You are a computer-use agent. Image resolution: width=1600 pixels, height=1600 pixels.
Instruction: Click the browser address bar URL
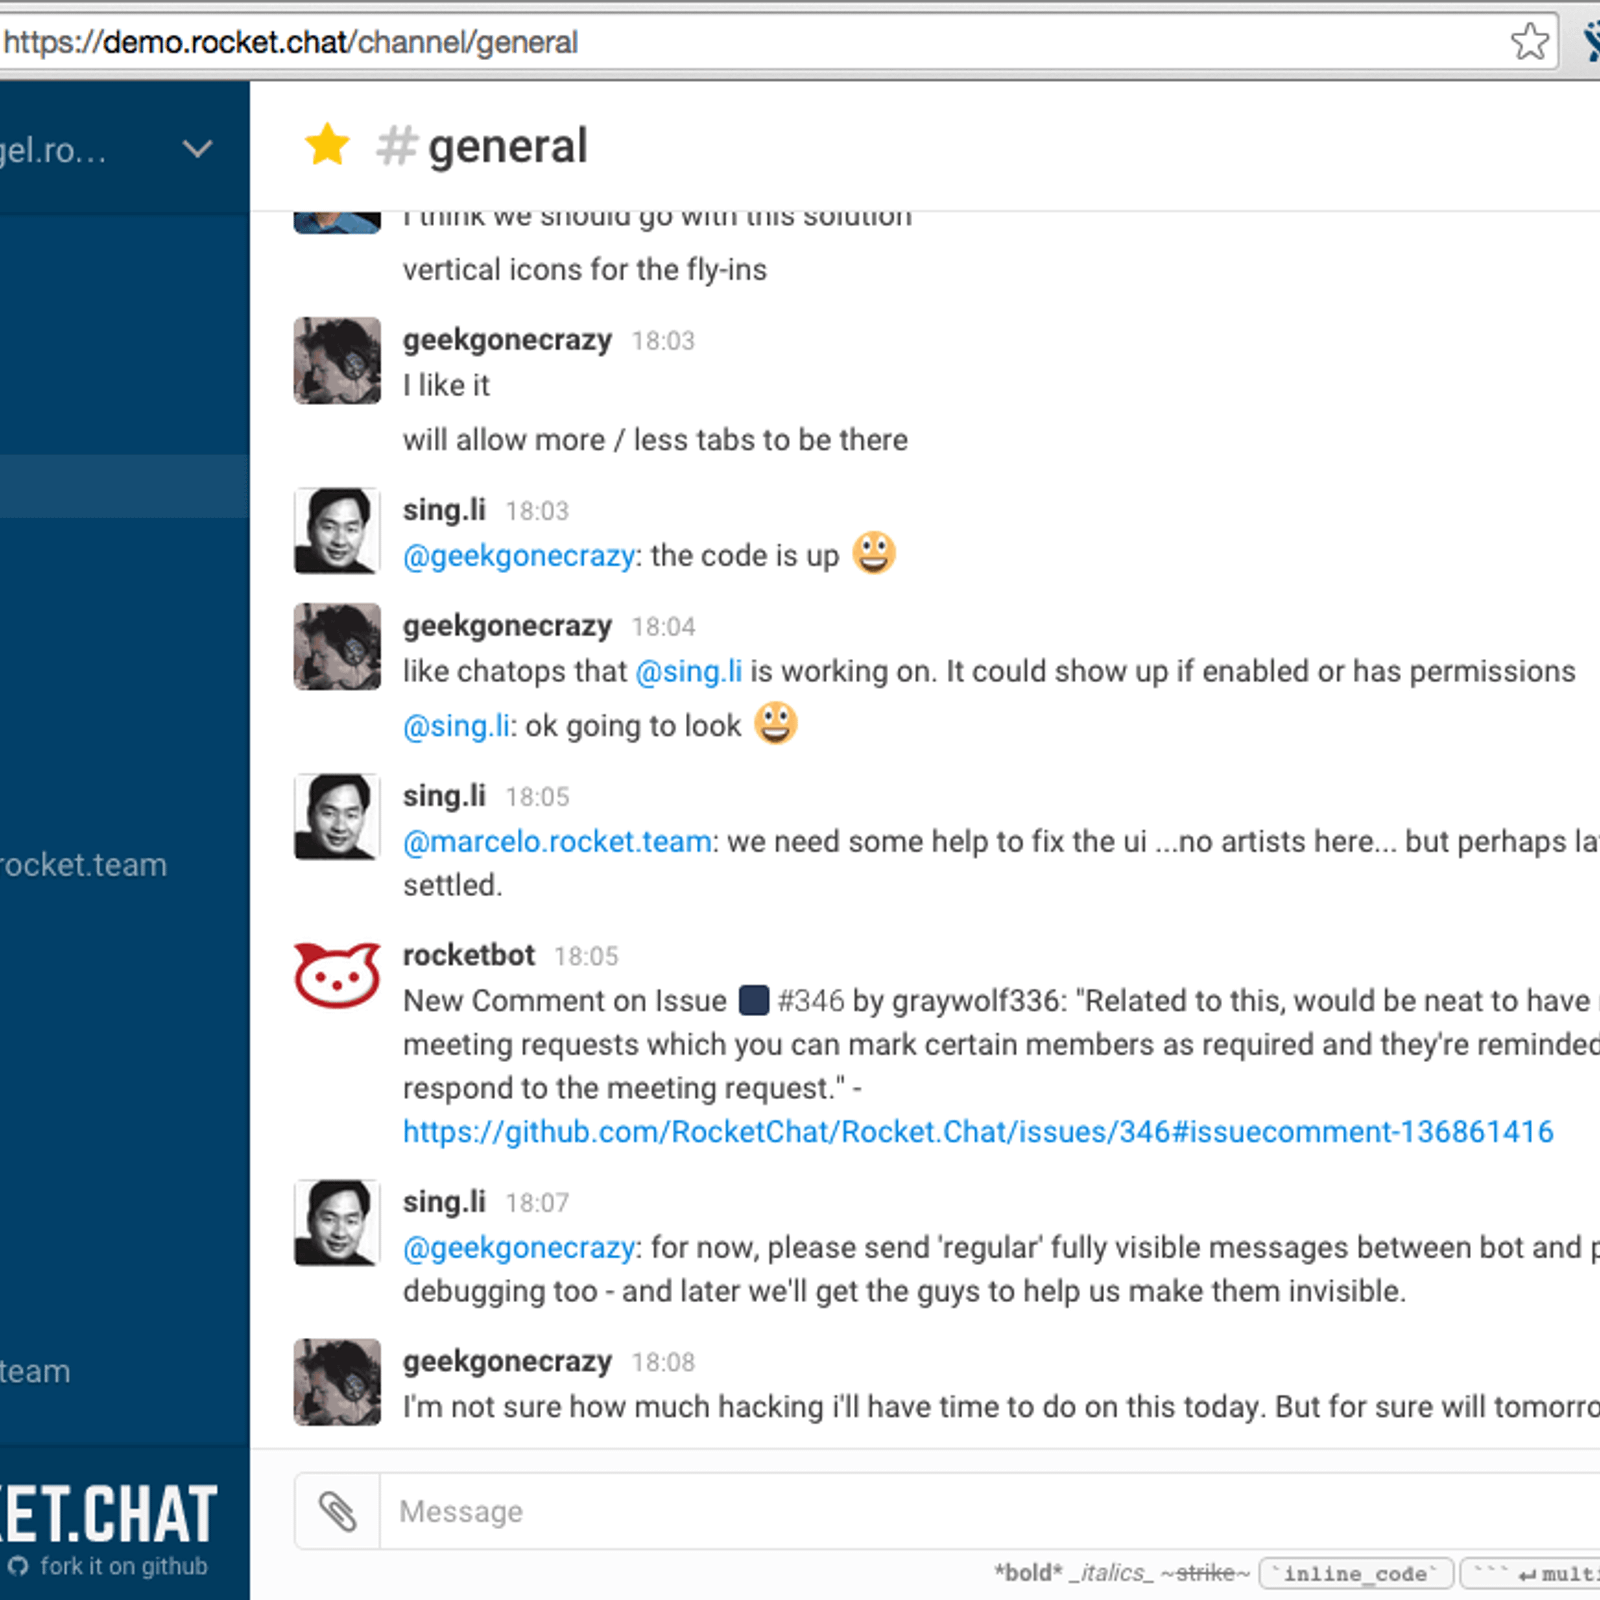click(x=291, y=42)
